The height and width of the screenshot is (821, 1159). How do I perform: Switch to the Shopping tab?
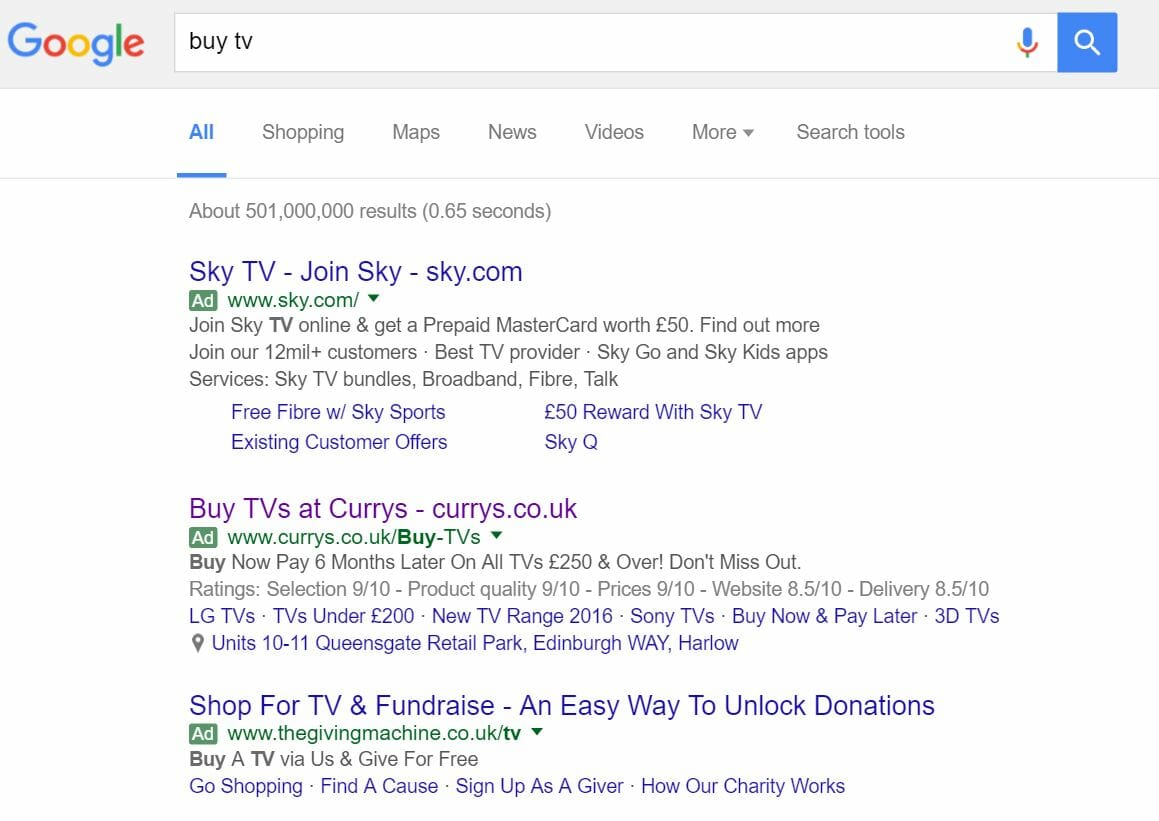click(x=303, y=132)
